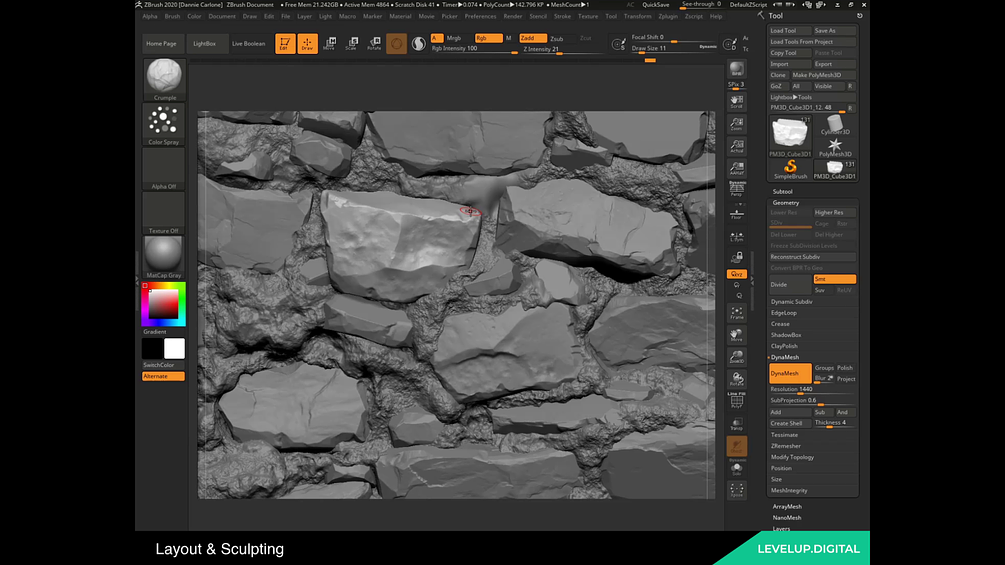Expand the EdgeLoop subsection
This screenshot has width=1005, height=565.
click(x=784, y=313)
